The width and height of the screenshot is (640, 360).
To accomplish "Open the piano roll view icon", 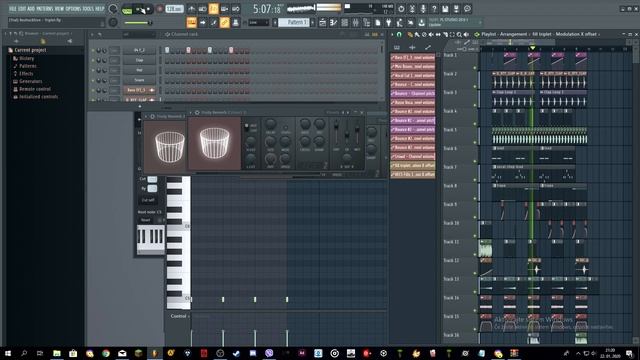I will pos(333,23).
